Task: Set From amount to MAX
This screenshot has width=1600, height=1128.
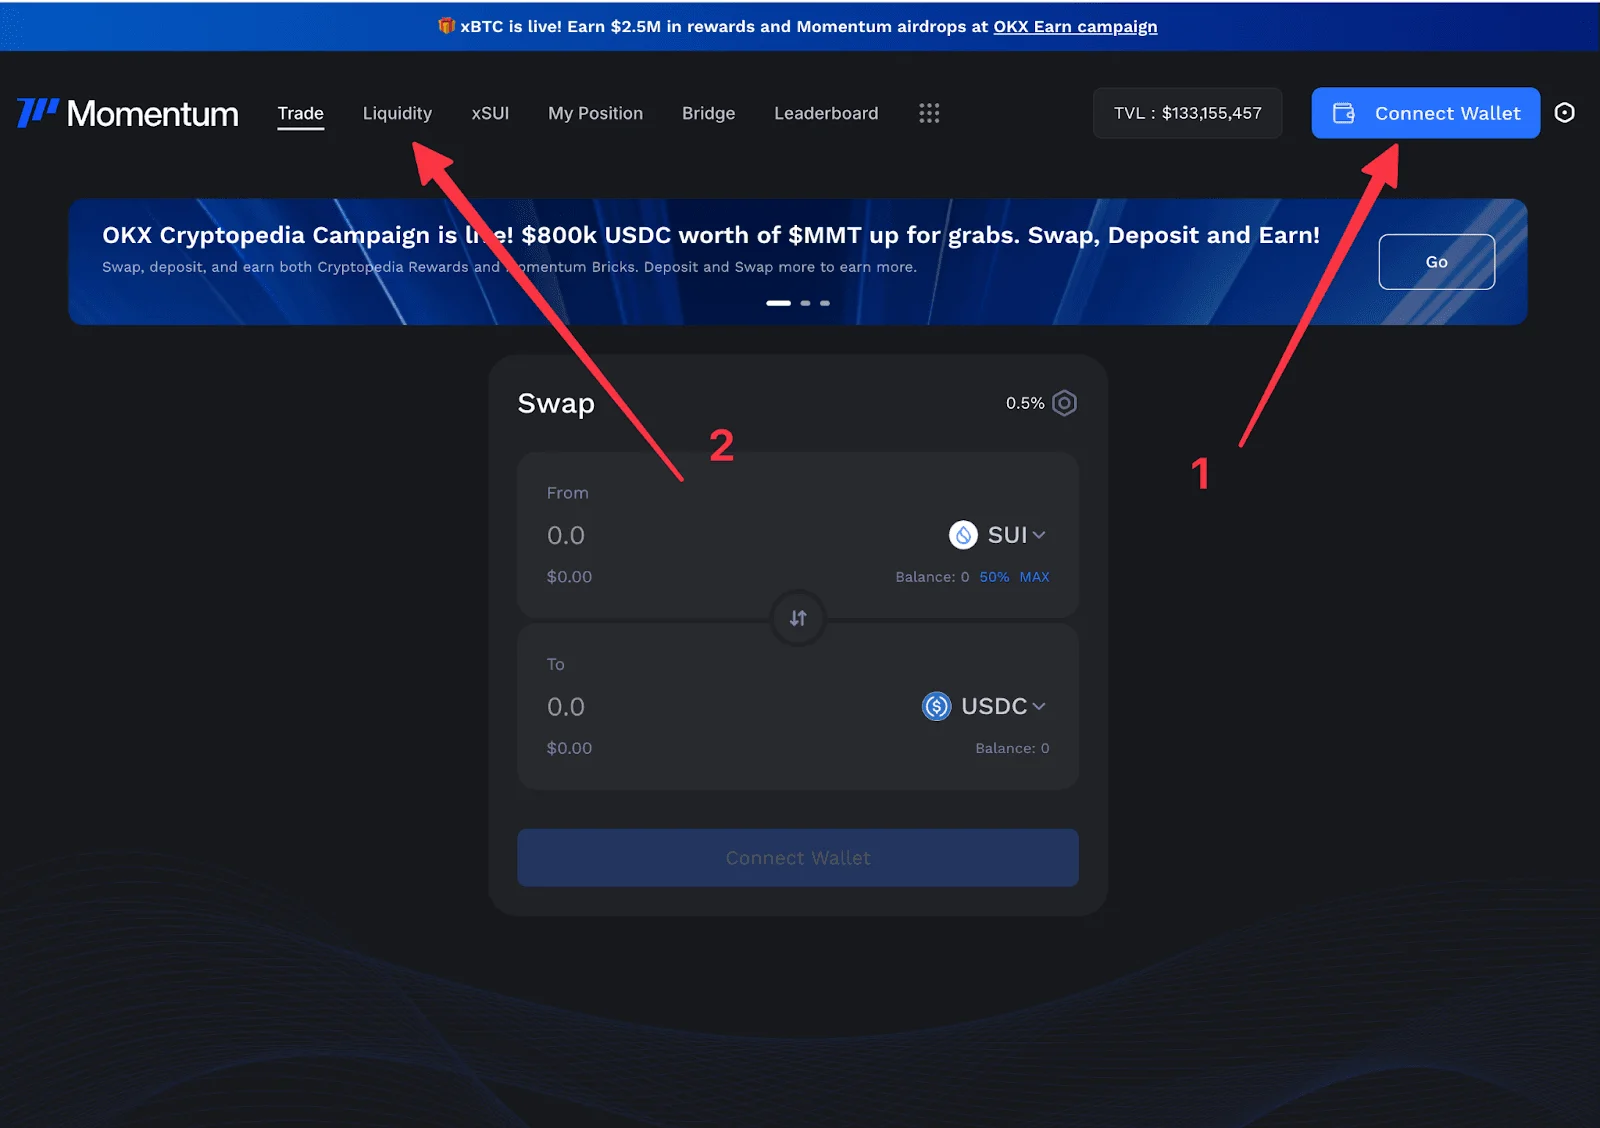Action: pyautogui.click(x=1034, y=577)
